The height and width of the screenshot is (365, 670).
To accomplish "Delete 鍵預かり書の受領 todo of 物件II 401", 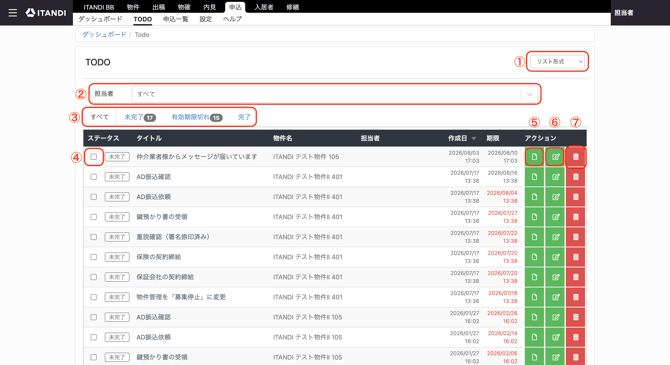I will 576,217.
